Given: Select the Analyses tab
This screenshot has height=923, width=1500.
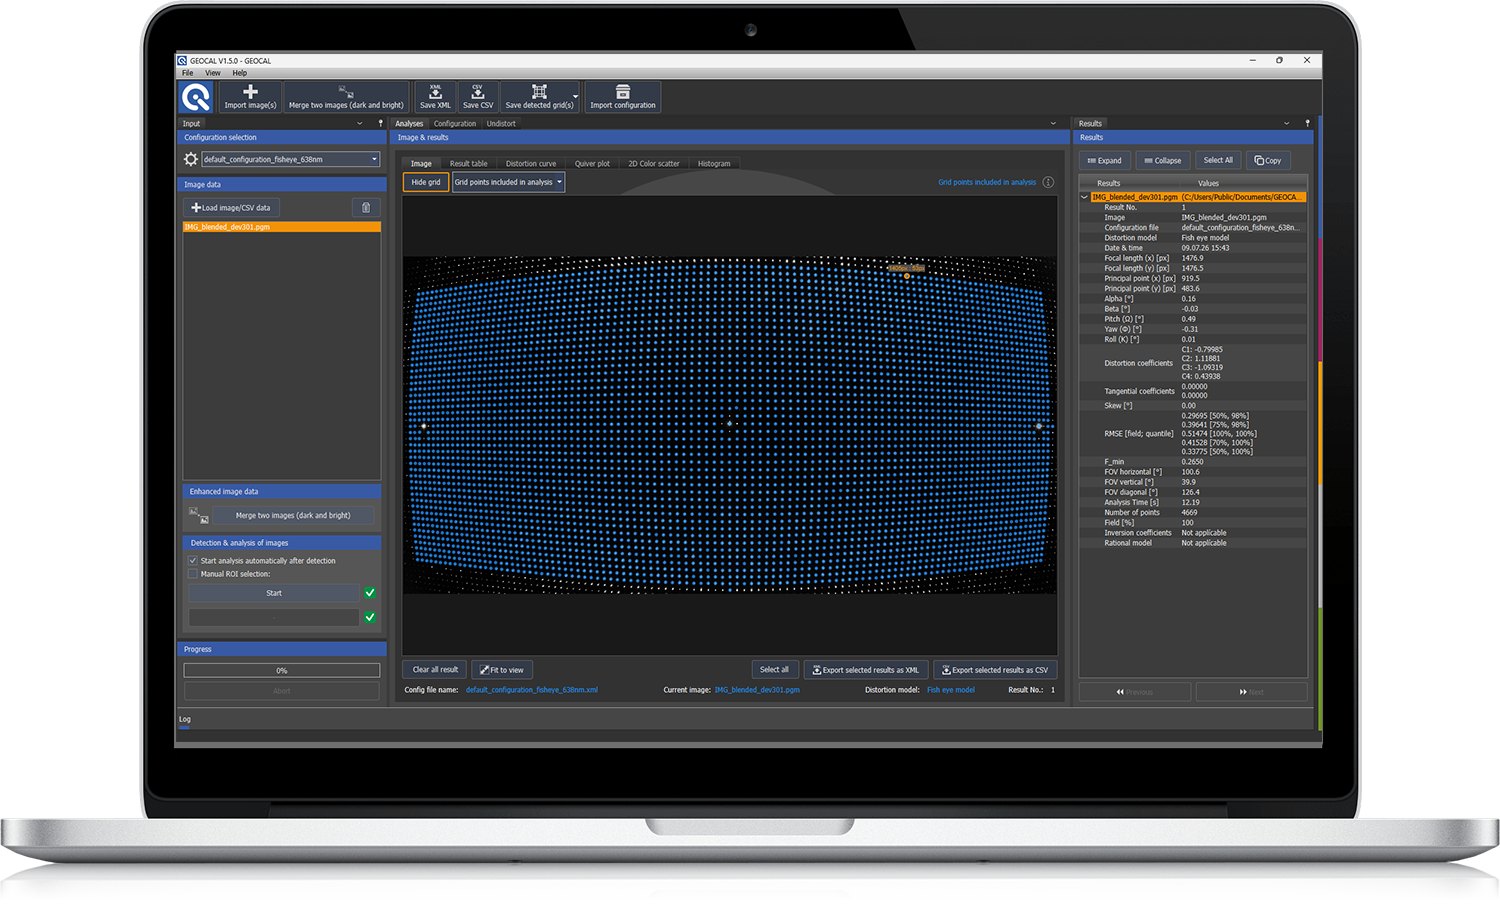Looking at the screenshot, I should [x=409, y=124].
